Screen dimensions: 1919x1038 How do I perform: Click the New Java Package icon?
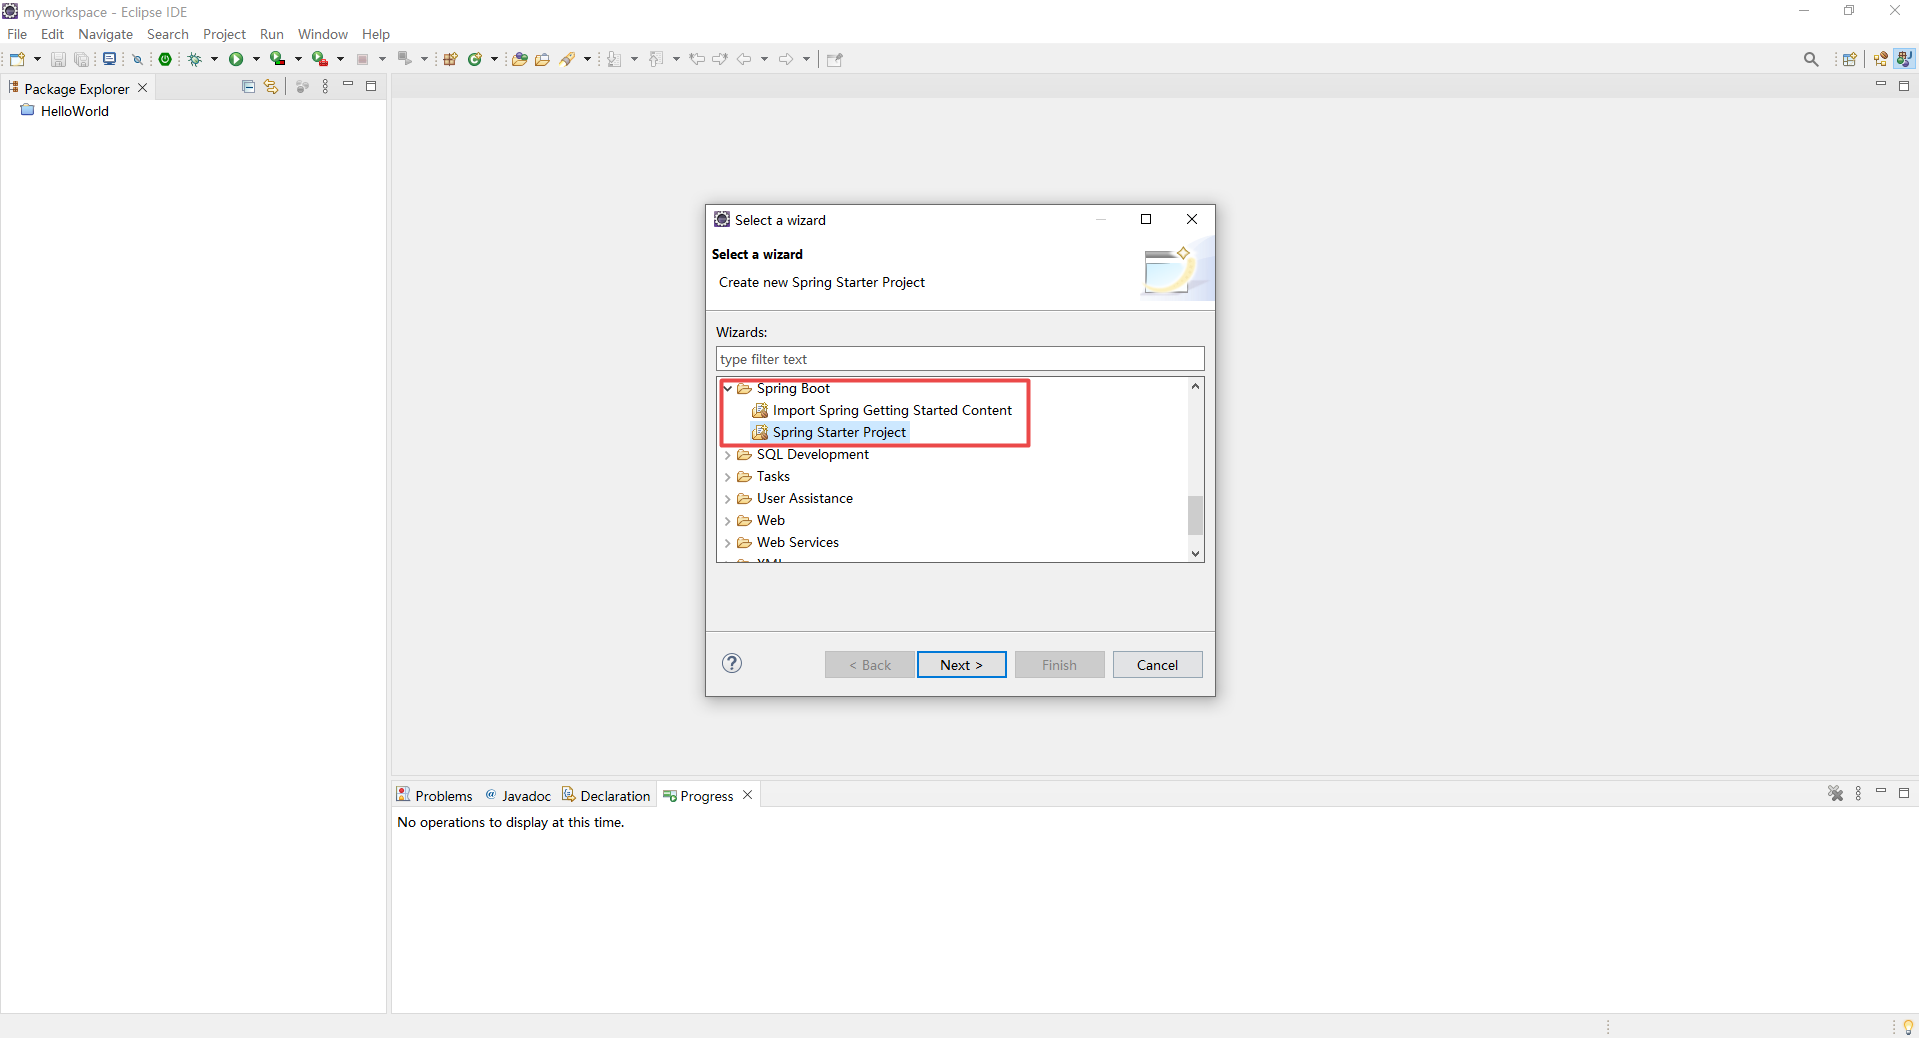click(x=450, y=59)
